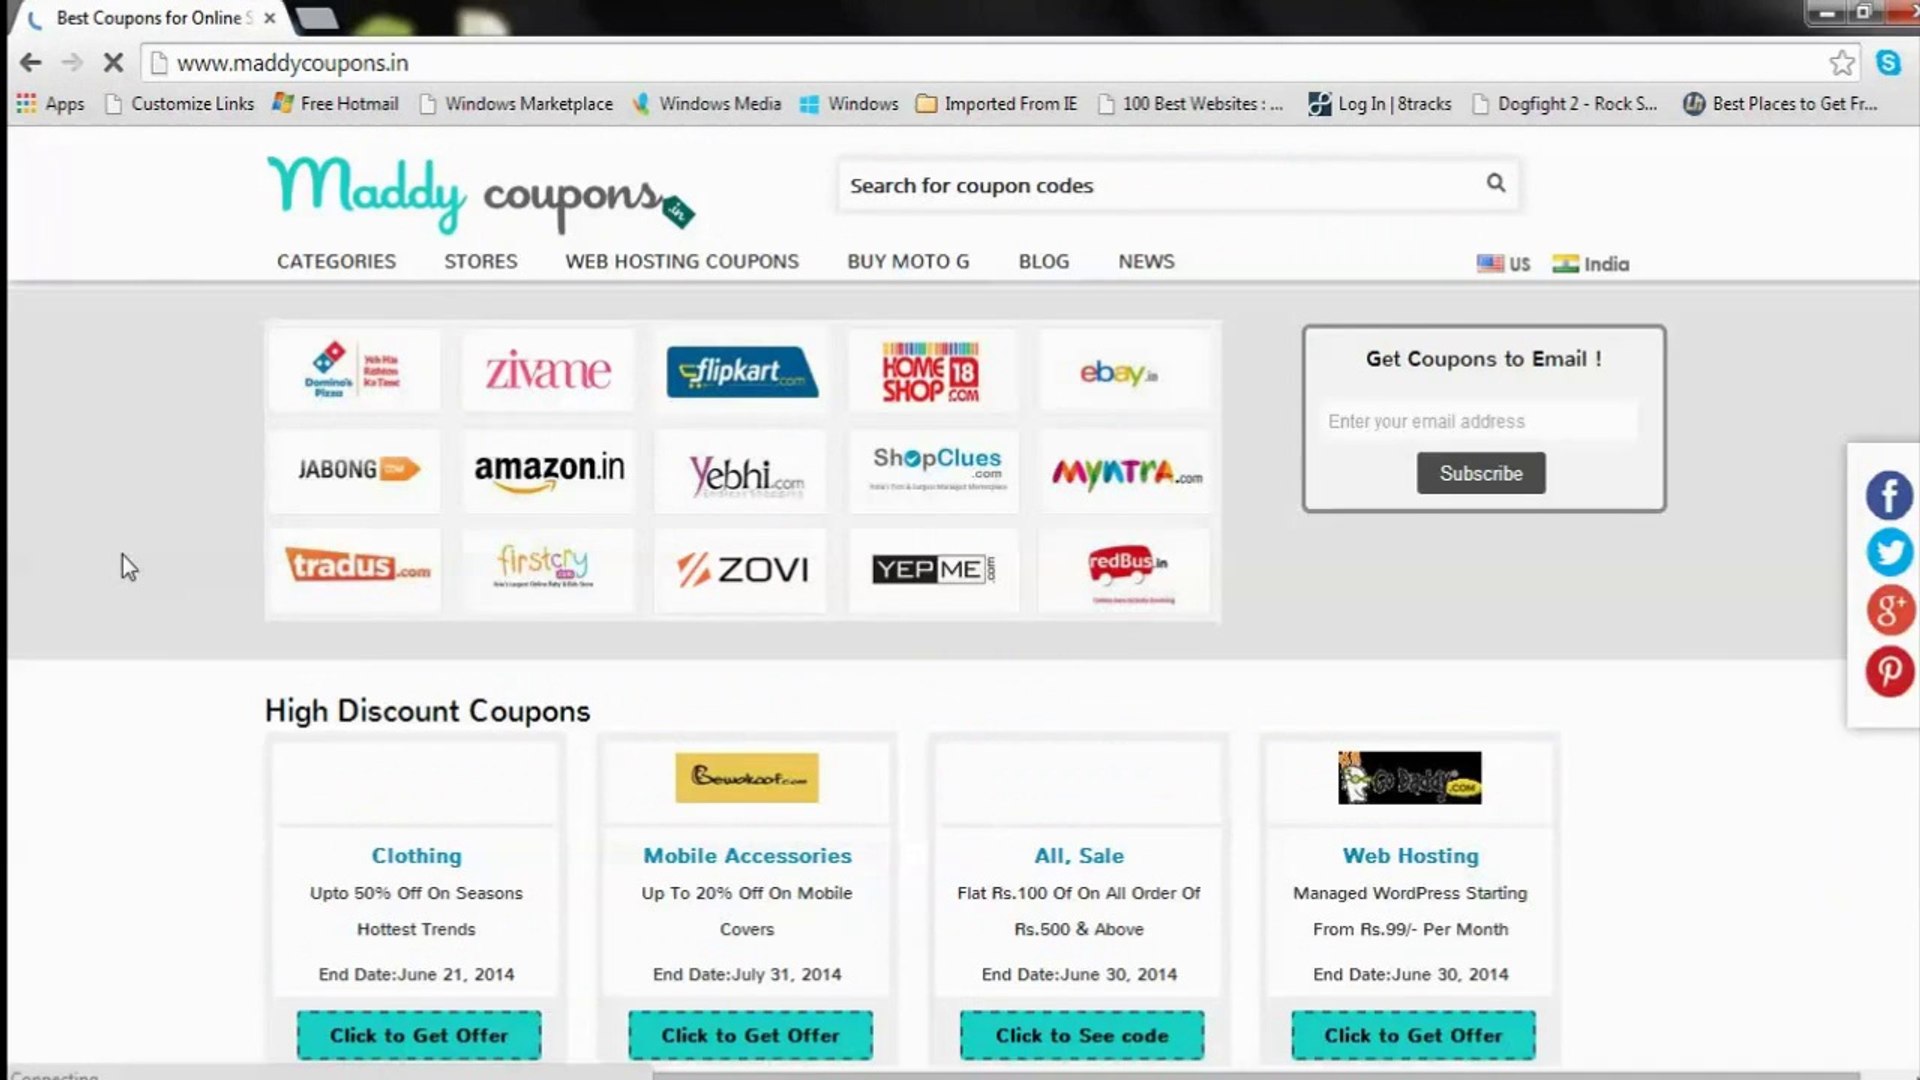
Task: Click inside the coupon search field
Action: (x=1100, y=184)
